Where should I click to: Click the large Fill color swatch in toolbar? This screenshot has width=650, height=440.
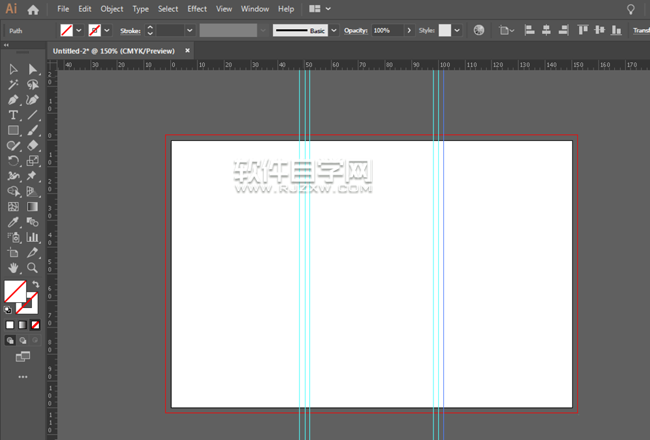point(15,291)
